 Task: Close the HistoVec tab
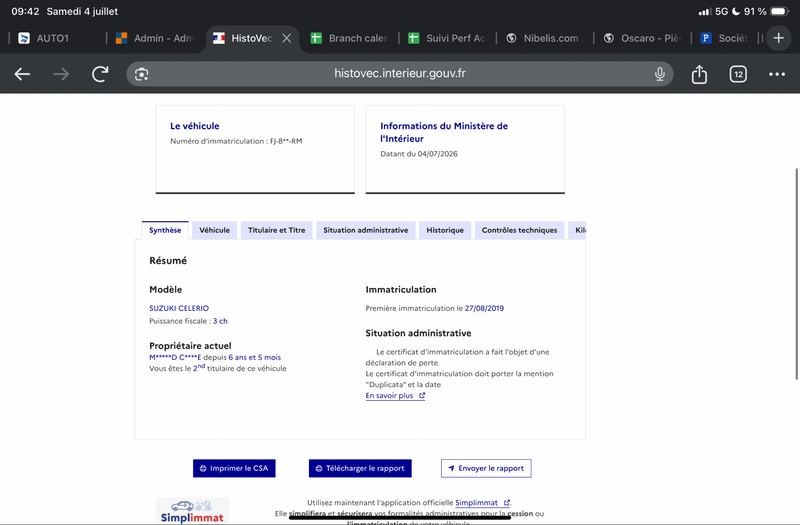287,38
